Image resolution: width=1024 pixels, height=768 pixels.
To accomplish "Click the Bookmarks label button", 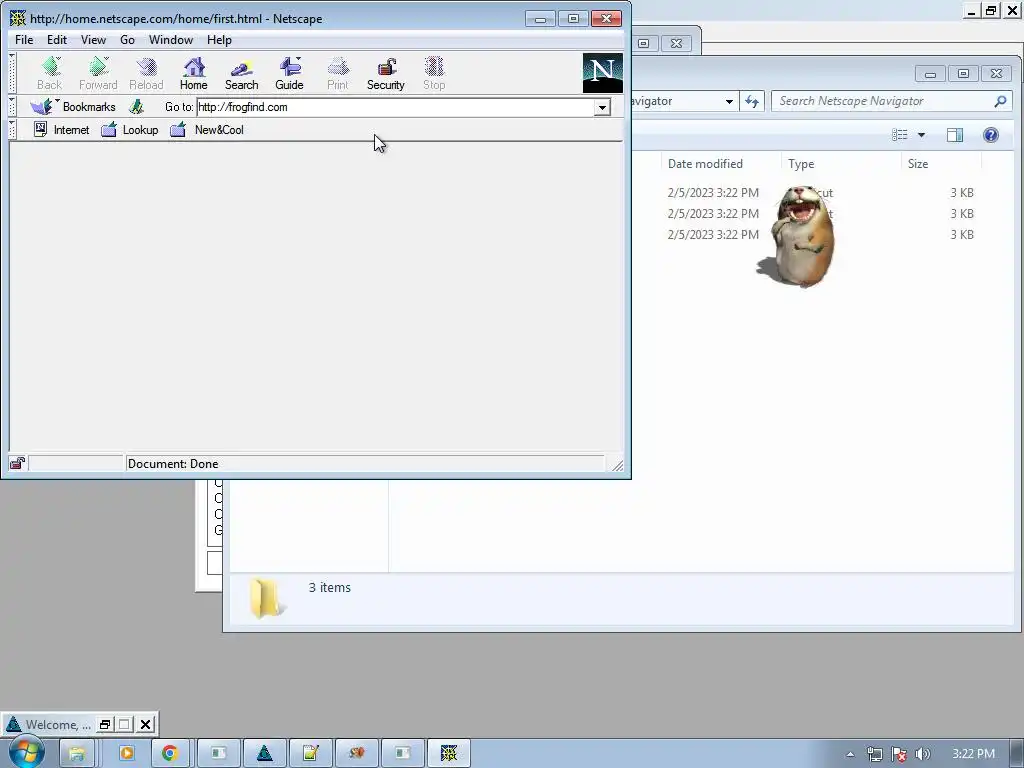I will click(89, 106).
